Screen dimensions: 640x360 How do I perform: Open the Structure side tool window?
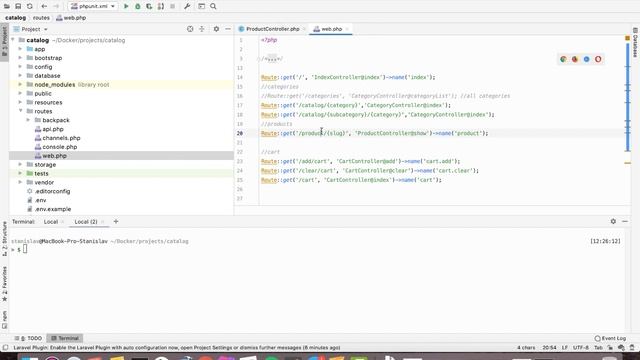(x=4, y=239)
